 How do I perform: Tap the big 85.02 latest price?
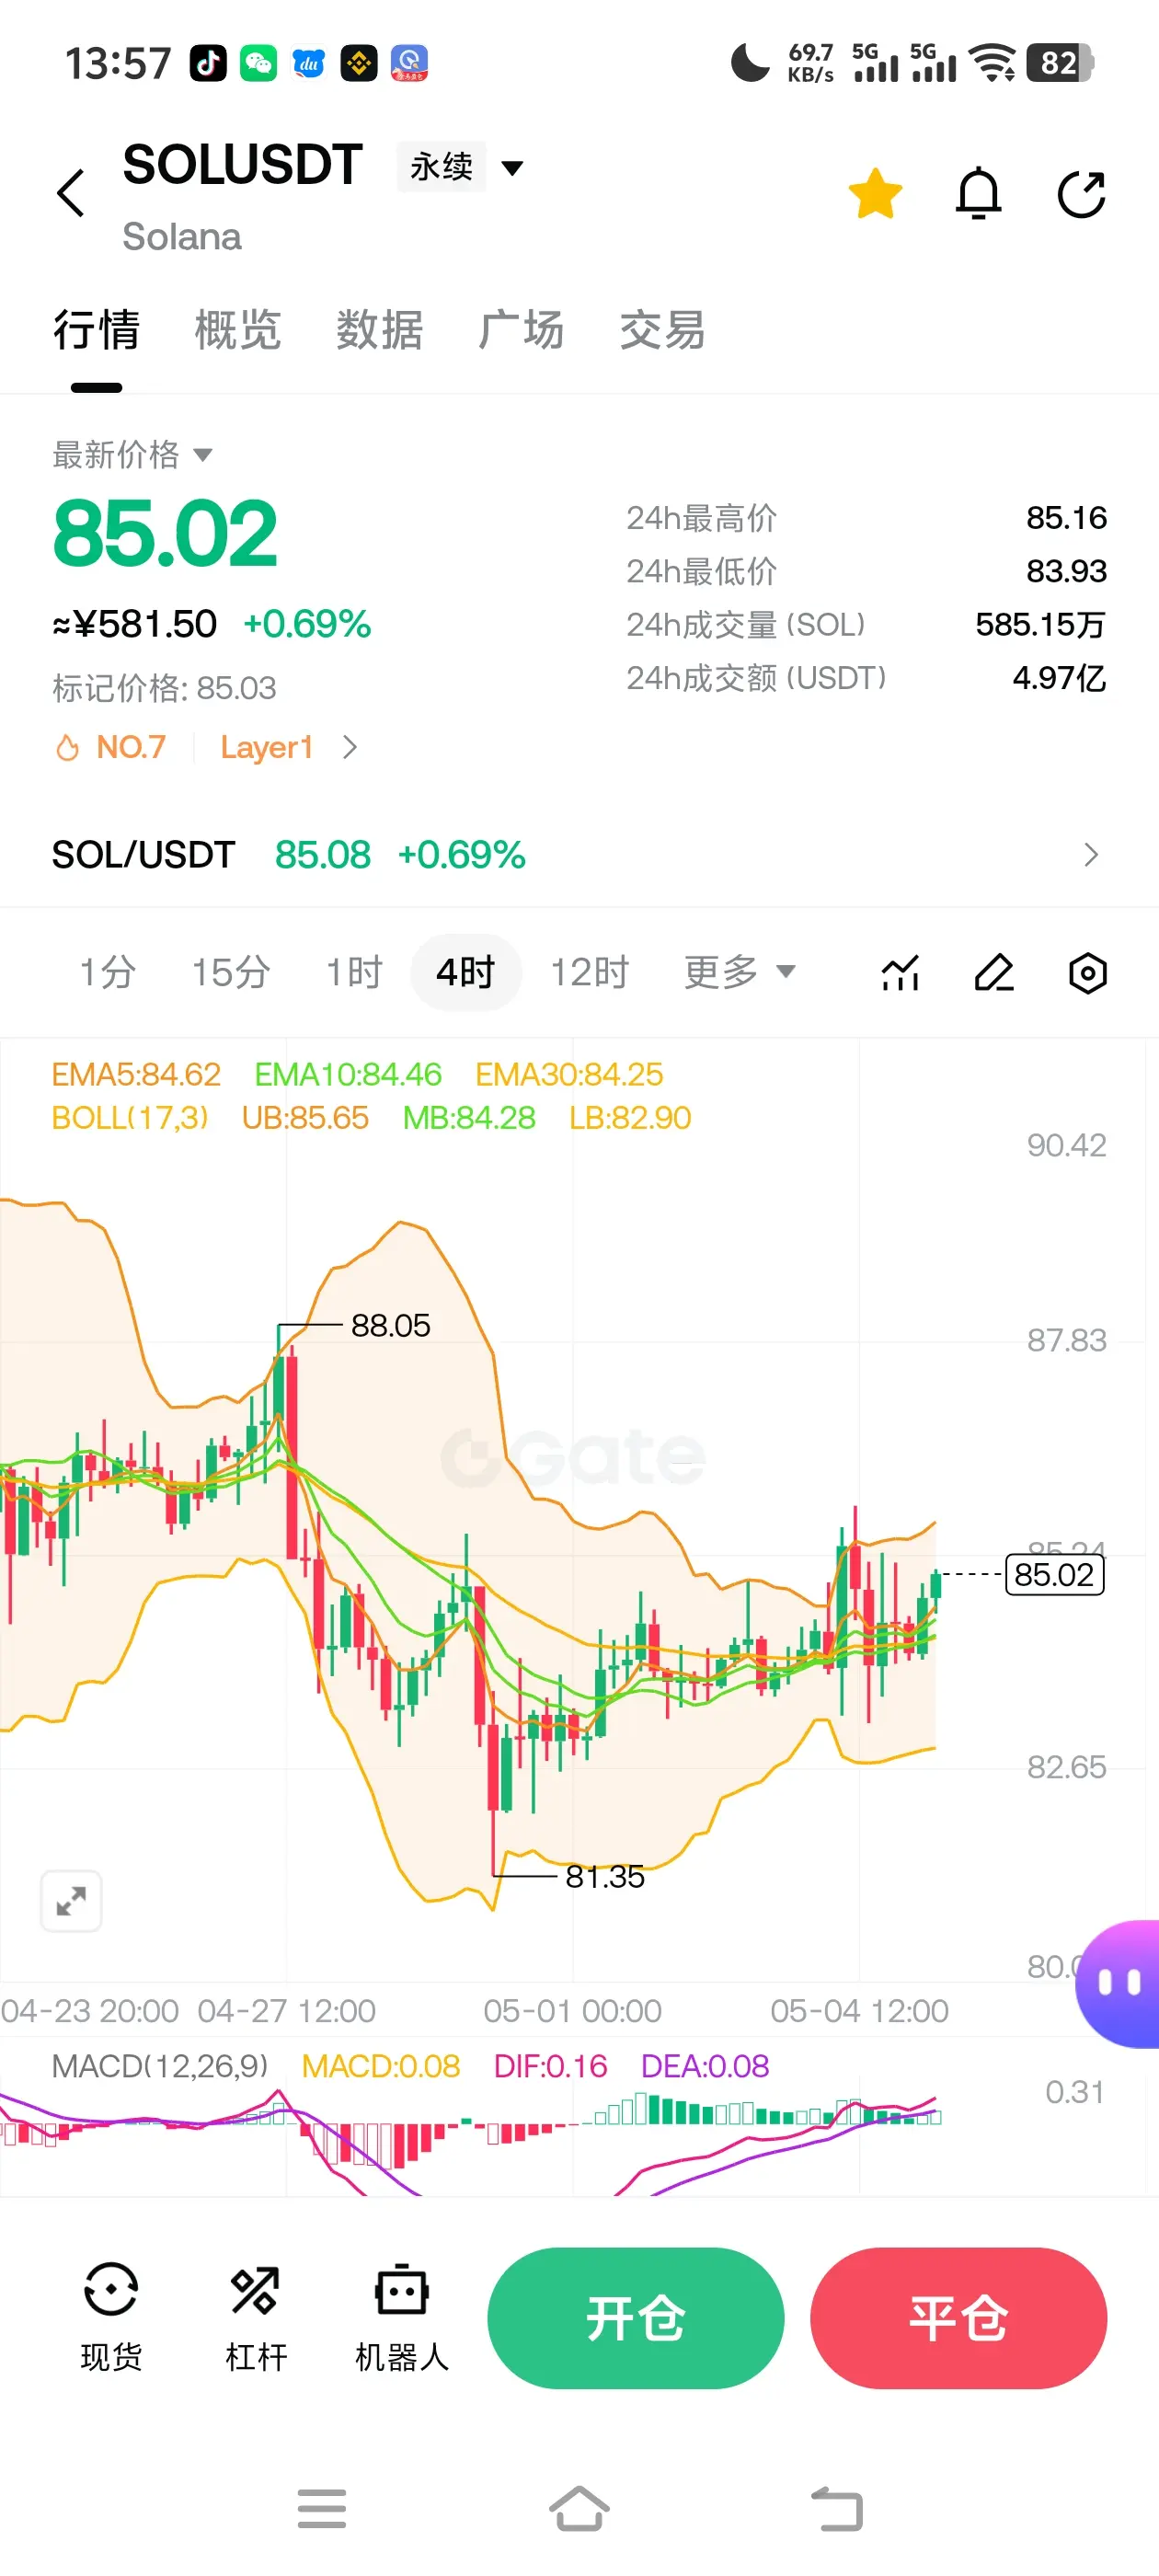tap(165, 534)
